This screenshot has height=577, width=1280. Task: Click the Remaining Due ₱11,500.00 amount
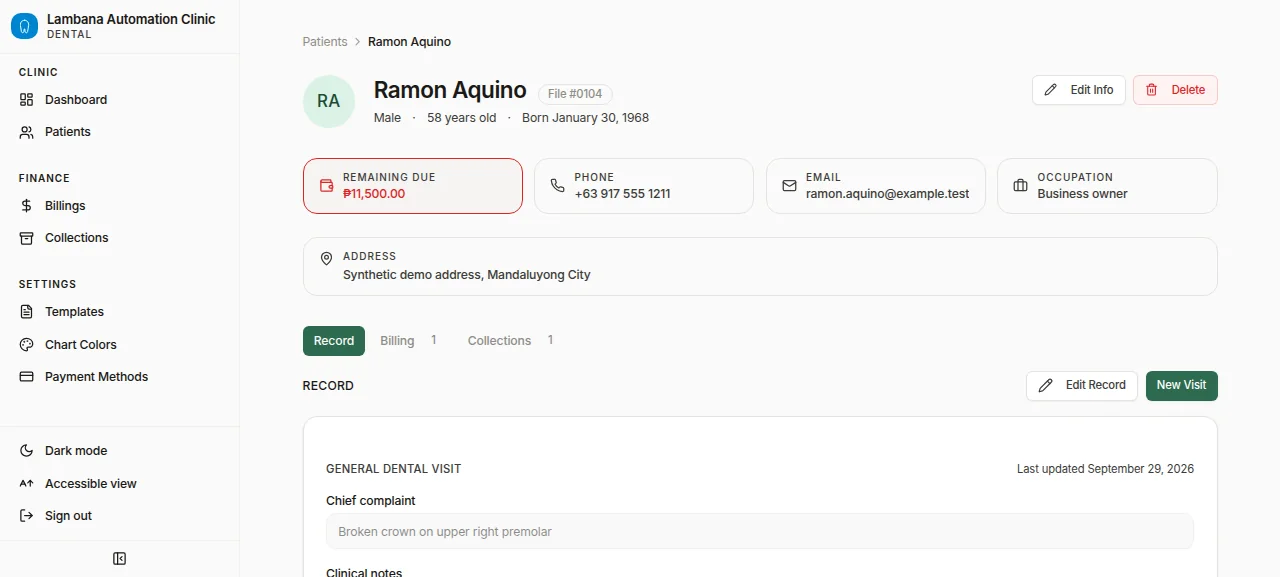[x=374, y=194]
